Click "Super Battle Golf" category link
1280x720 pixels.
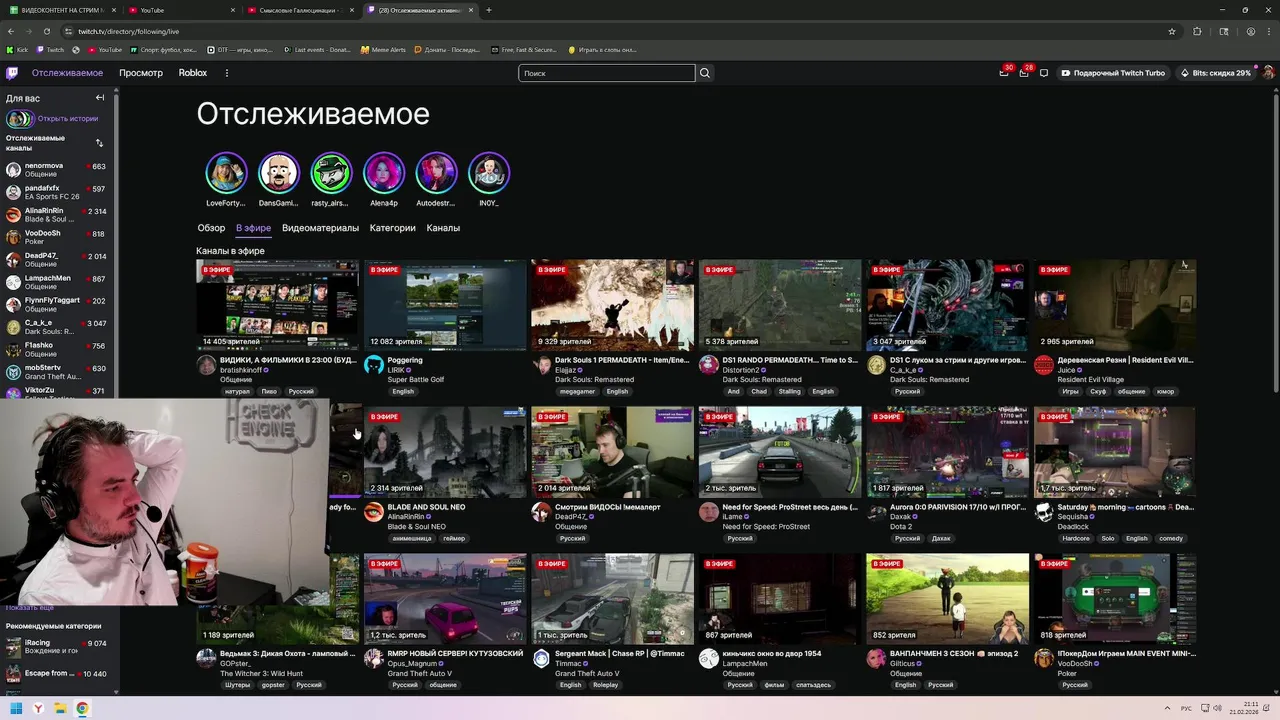point(416,380)
